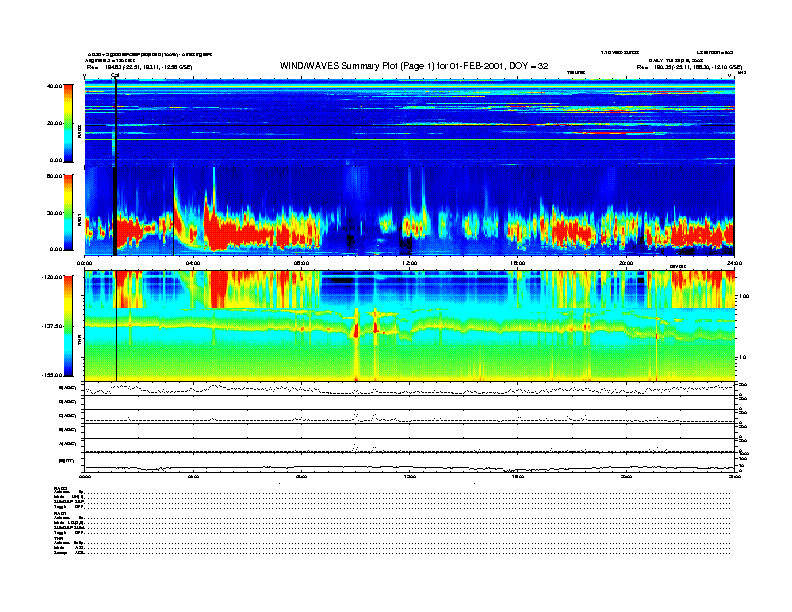Click the -120.00 label on TNR color scale
792x612 pixels.
pyautogui.click(x=53, y=277)
